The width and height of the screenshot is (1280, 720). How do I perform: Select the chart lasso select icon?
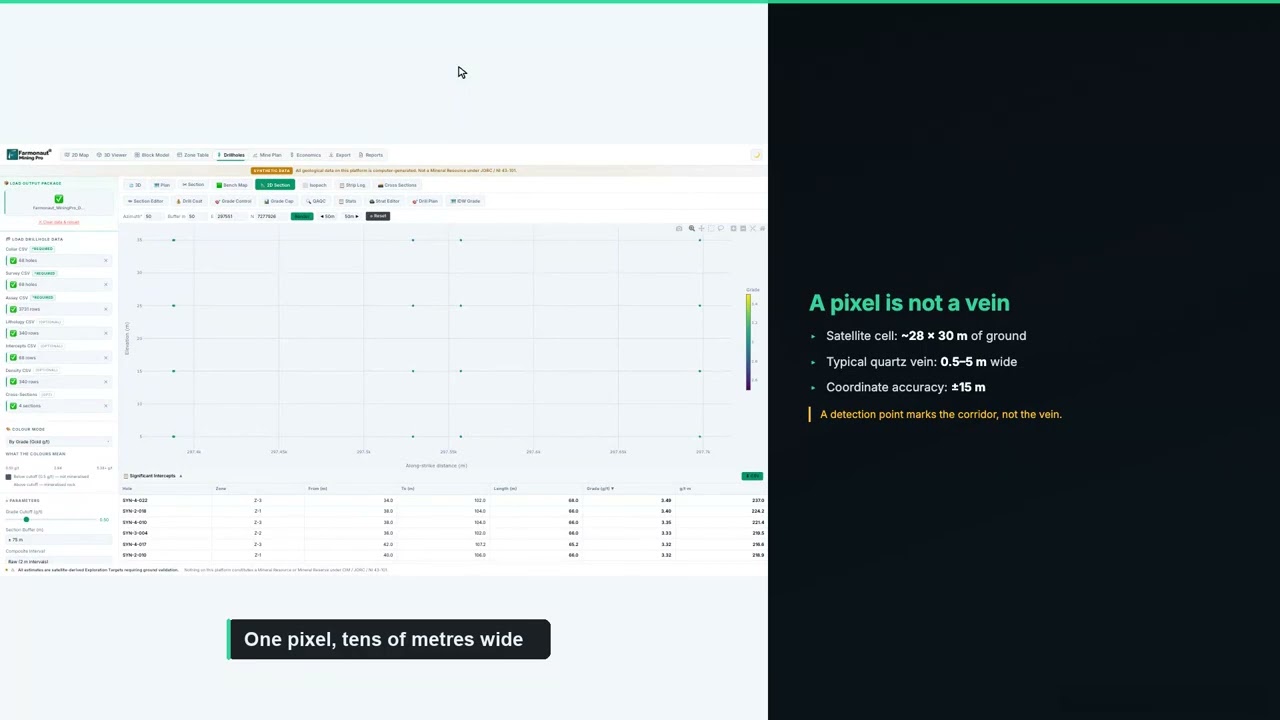pos(721,229)
